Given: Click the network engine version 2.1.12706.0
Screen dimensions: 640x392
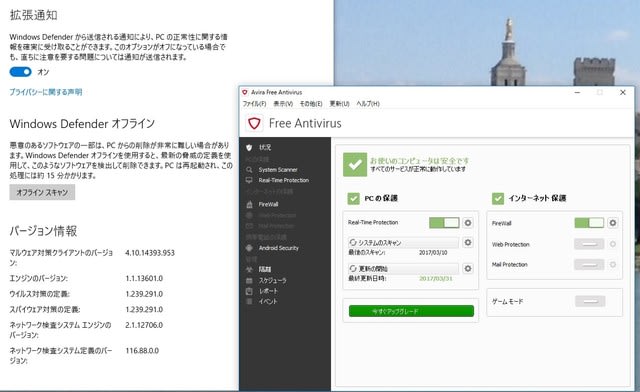Looking at the screenshot, I should (x=144, y=325).
